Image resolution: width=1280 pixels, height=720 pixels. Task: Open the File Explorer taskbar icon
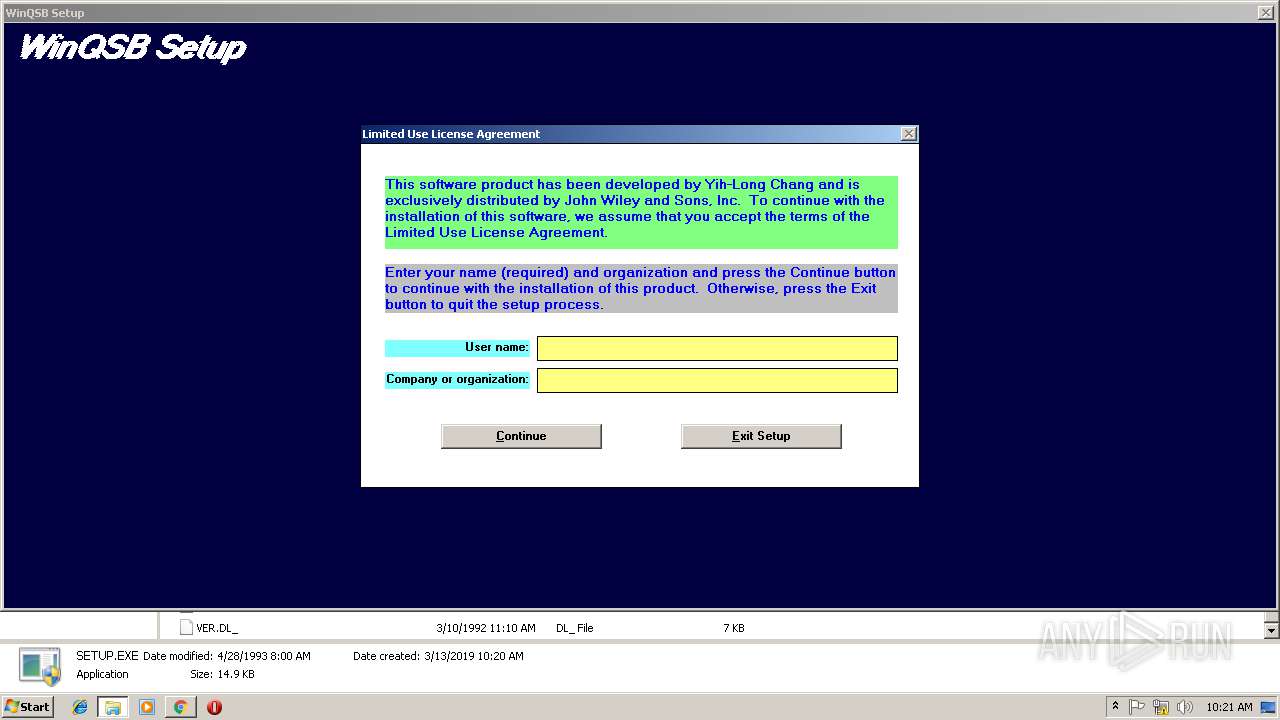113,707
